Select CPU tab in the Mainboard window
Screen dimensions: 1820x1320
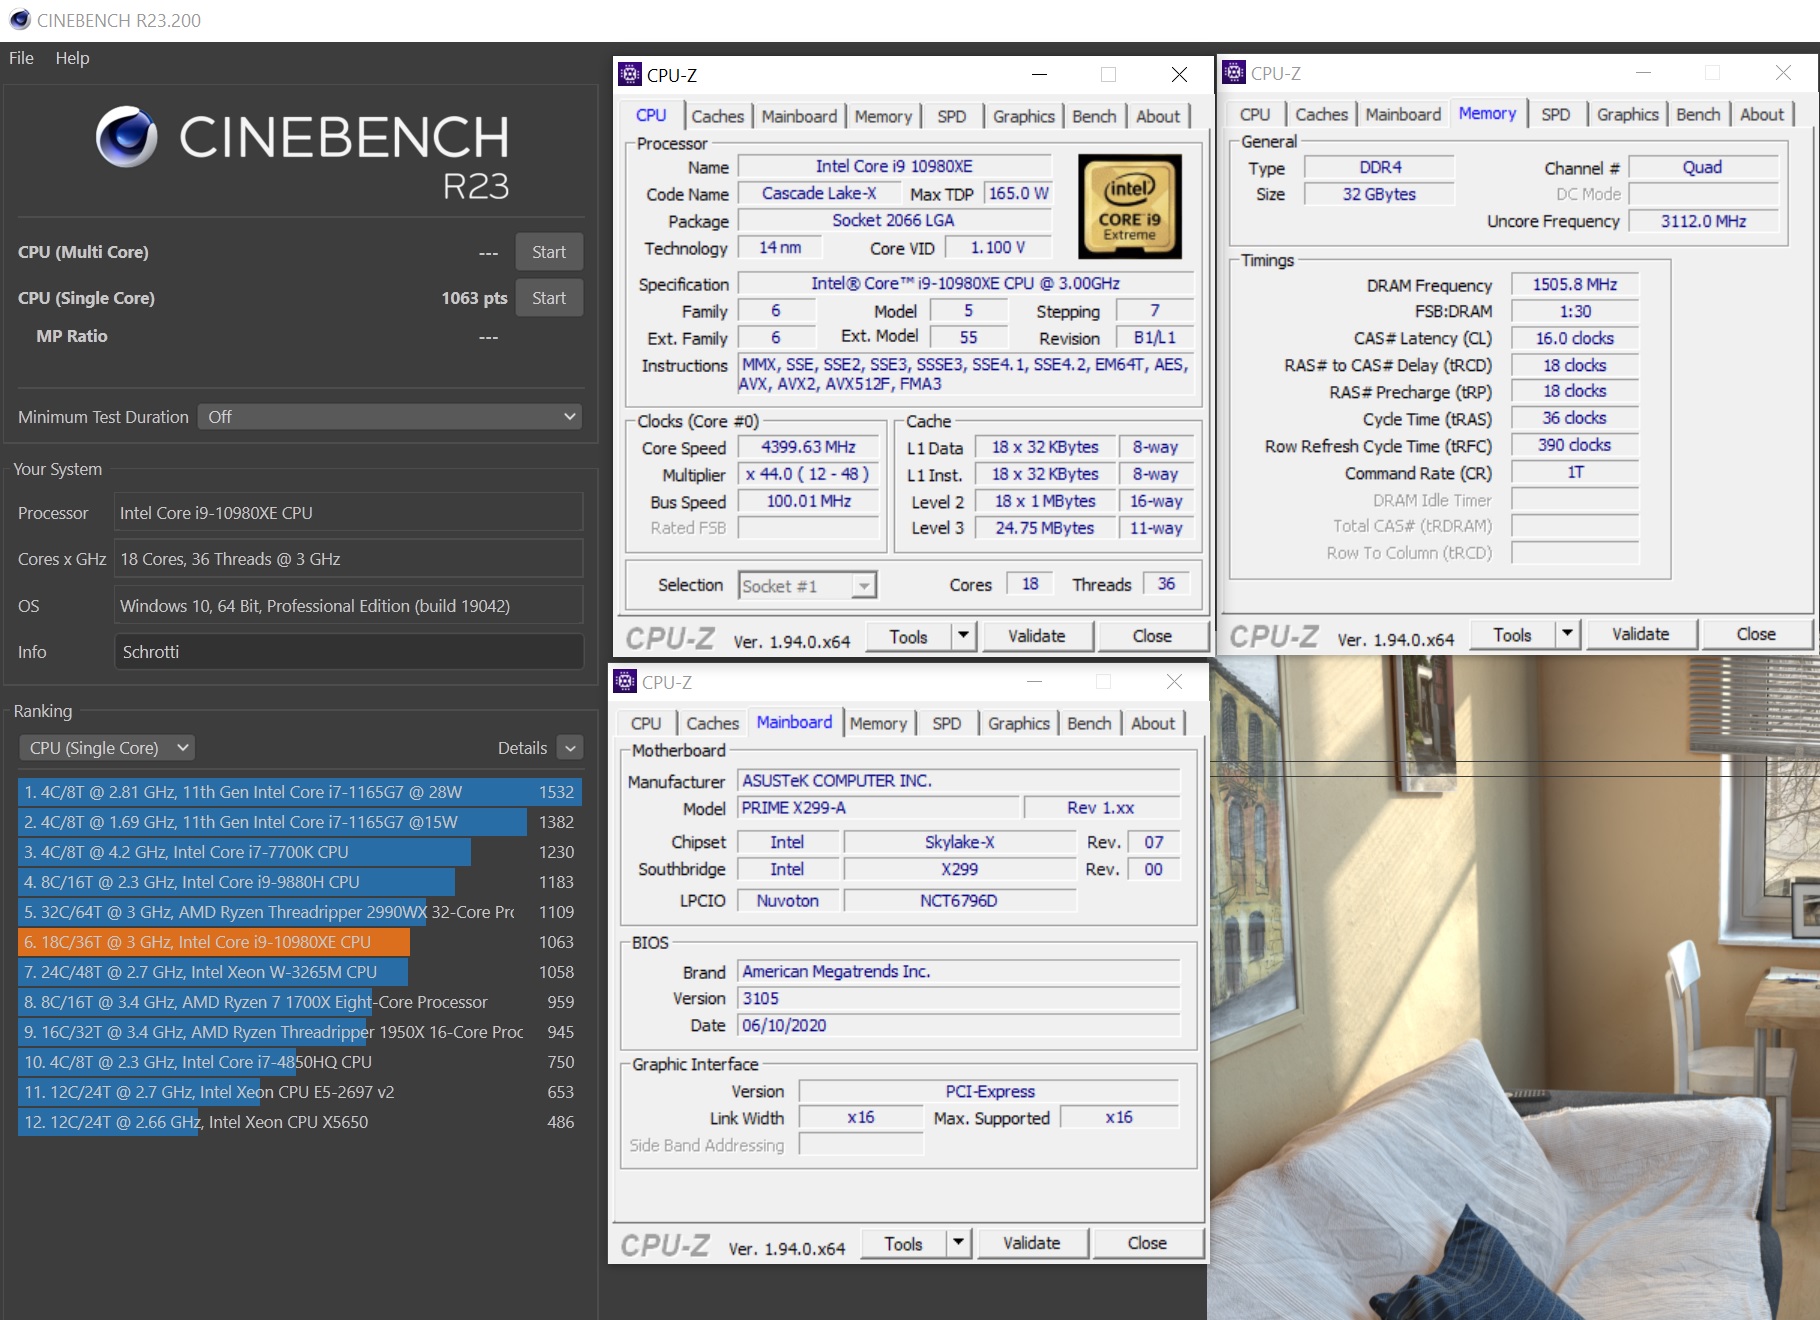(x=646, y=723)
